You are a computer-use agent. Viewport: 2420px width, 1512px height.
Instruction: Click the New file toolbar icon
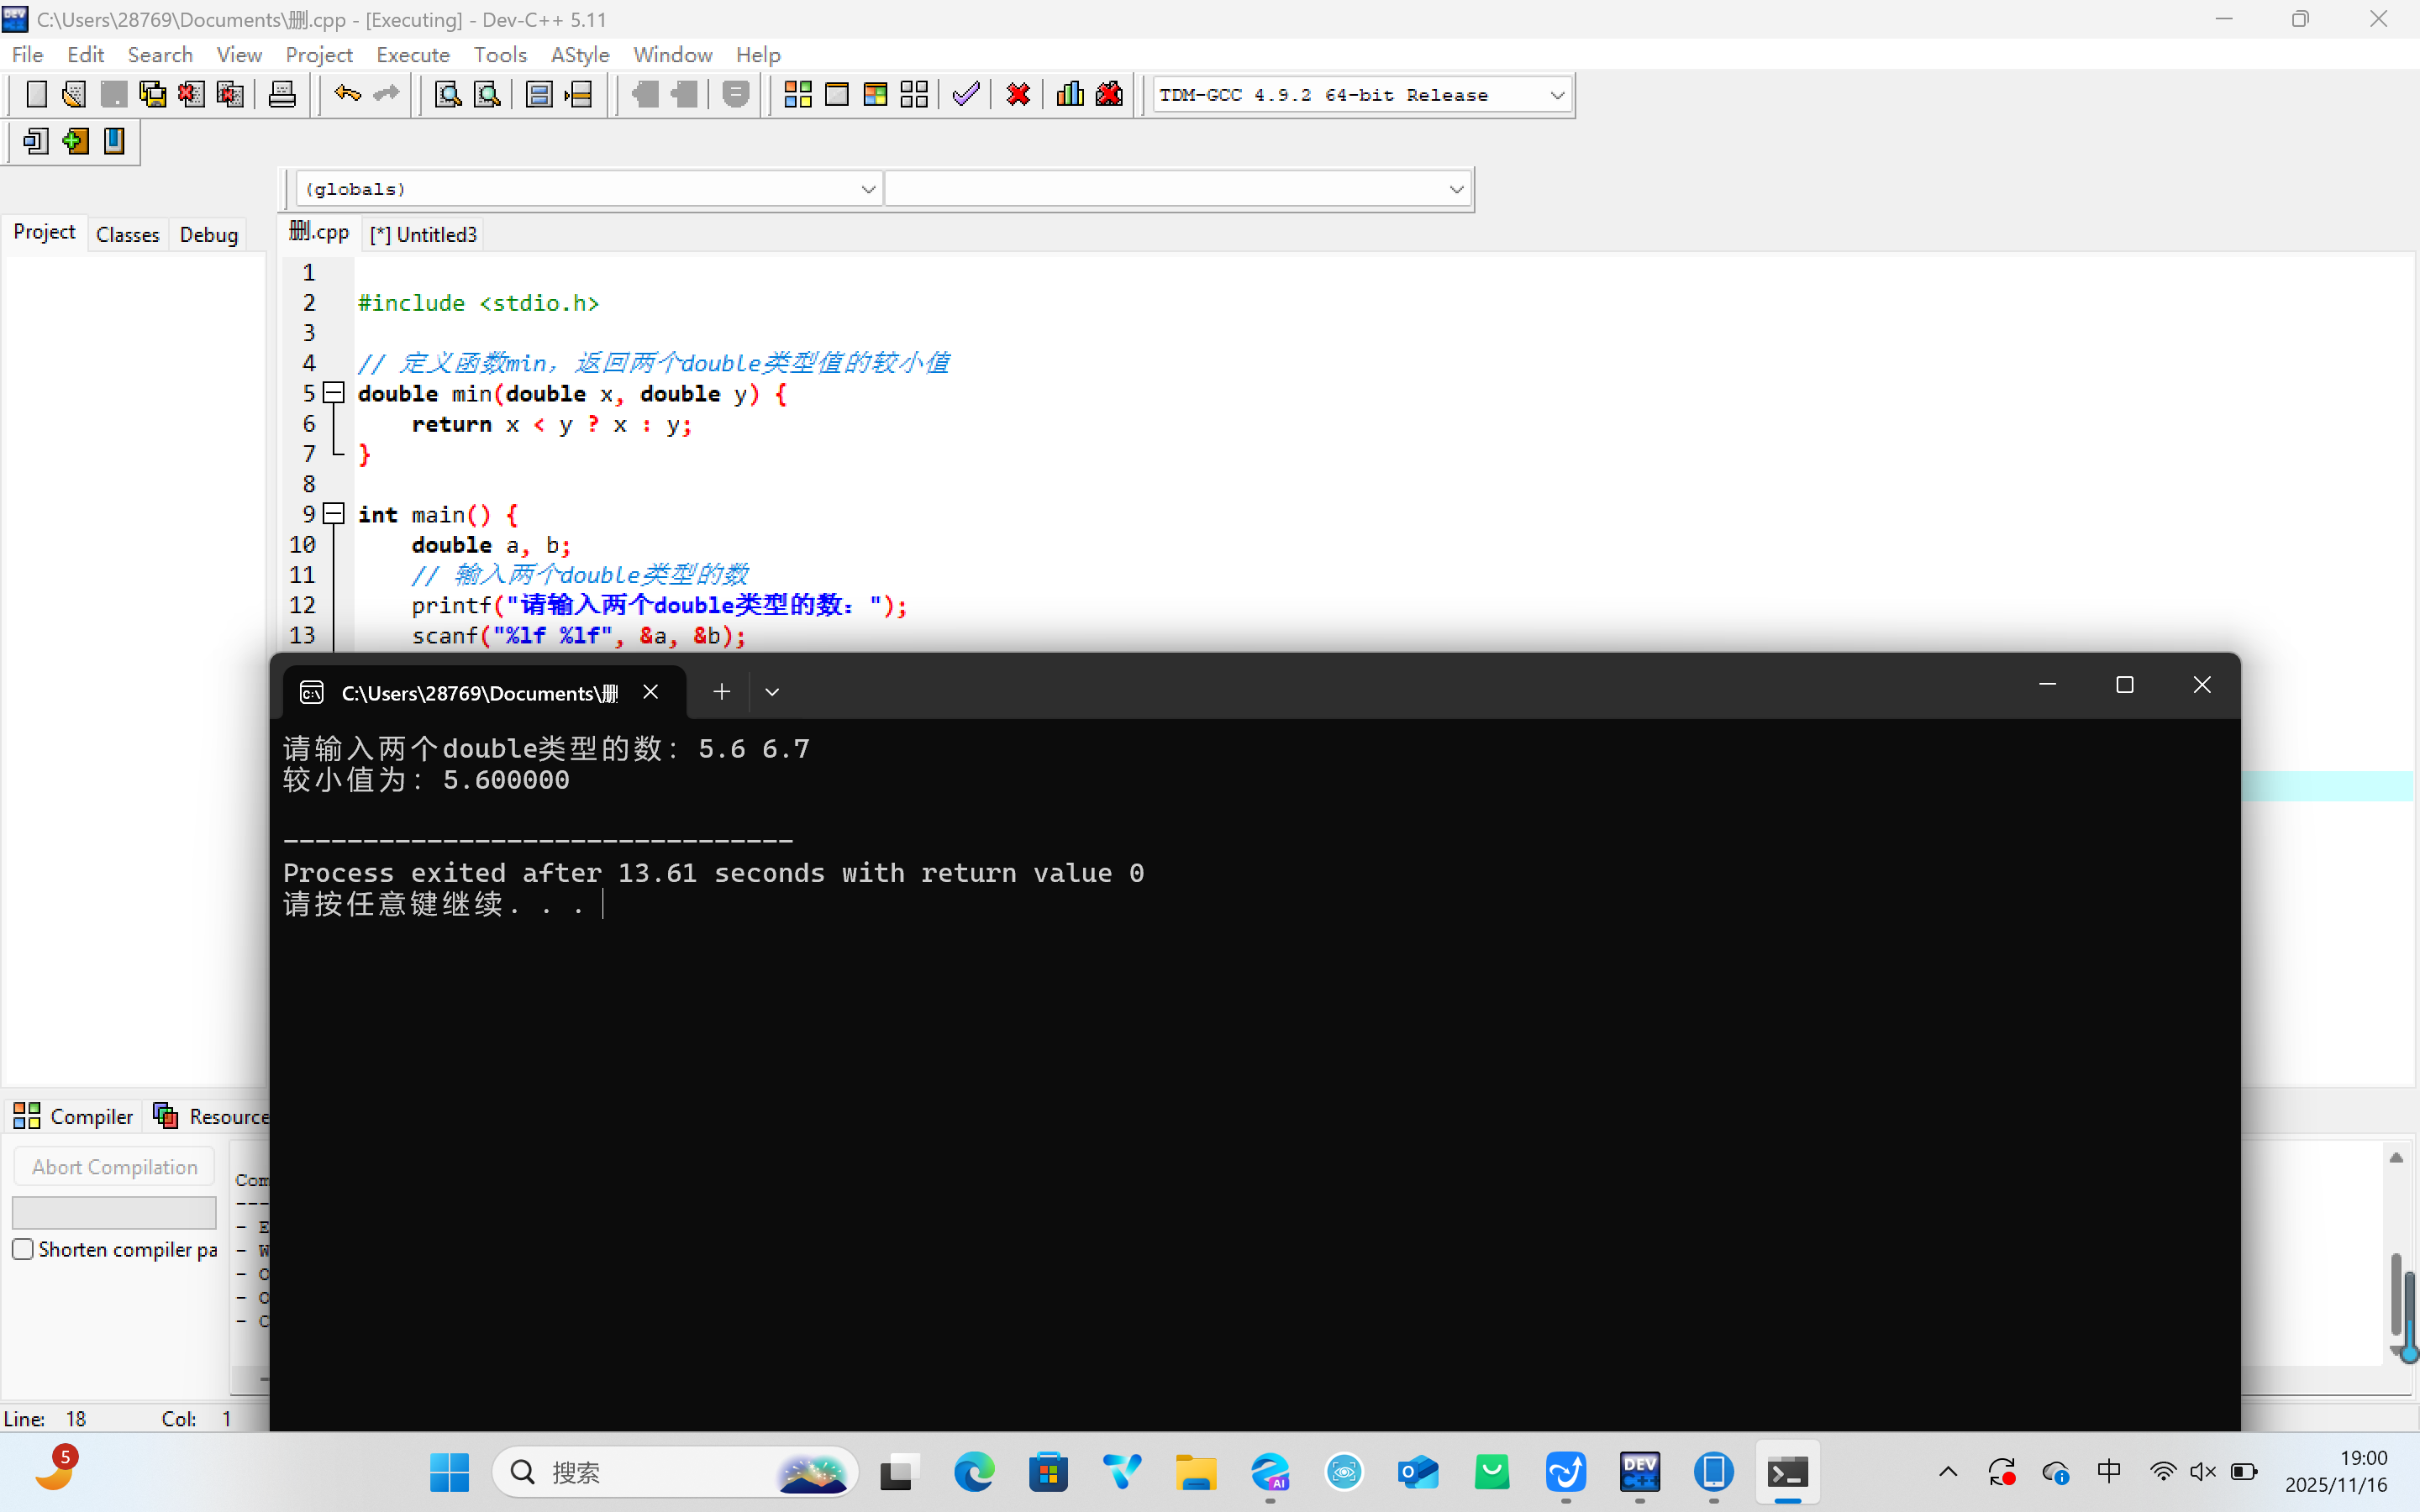click(x=36, y=95)
